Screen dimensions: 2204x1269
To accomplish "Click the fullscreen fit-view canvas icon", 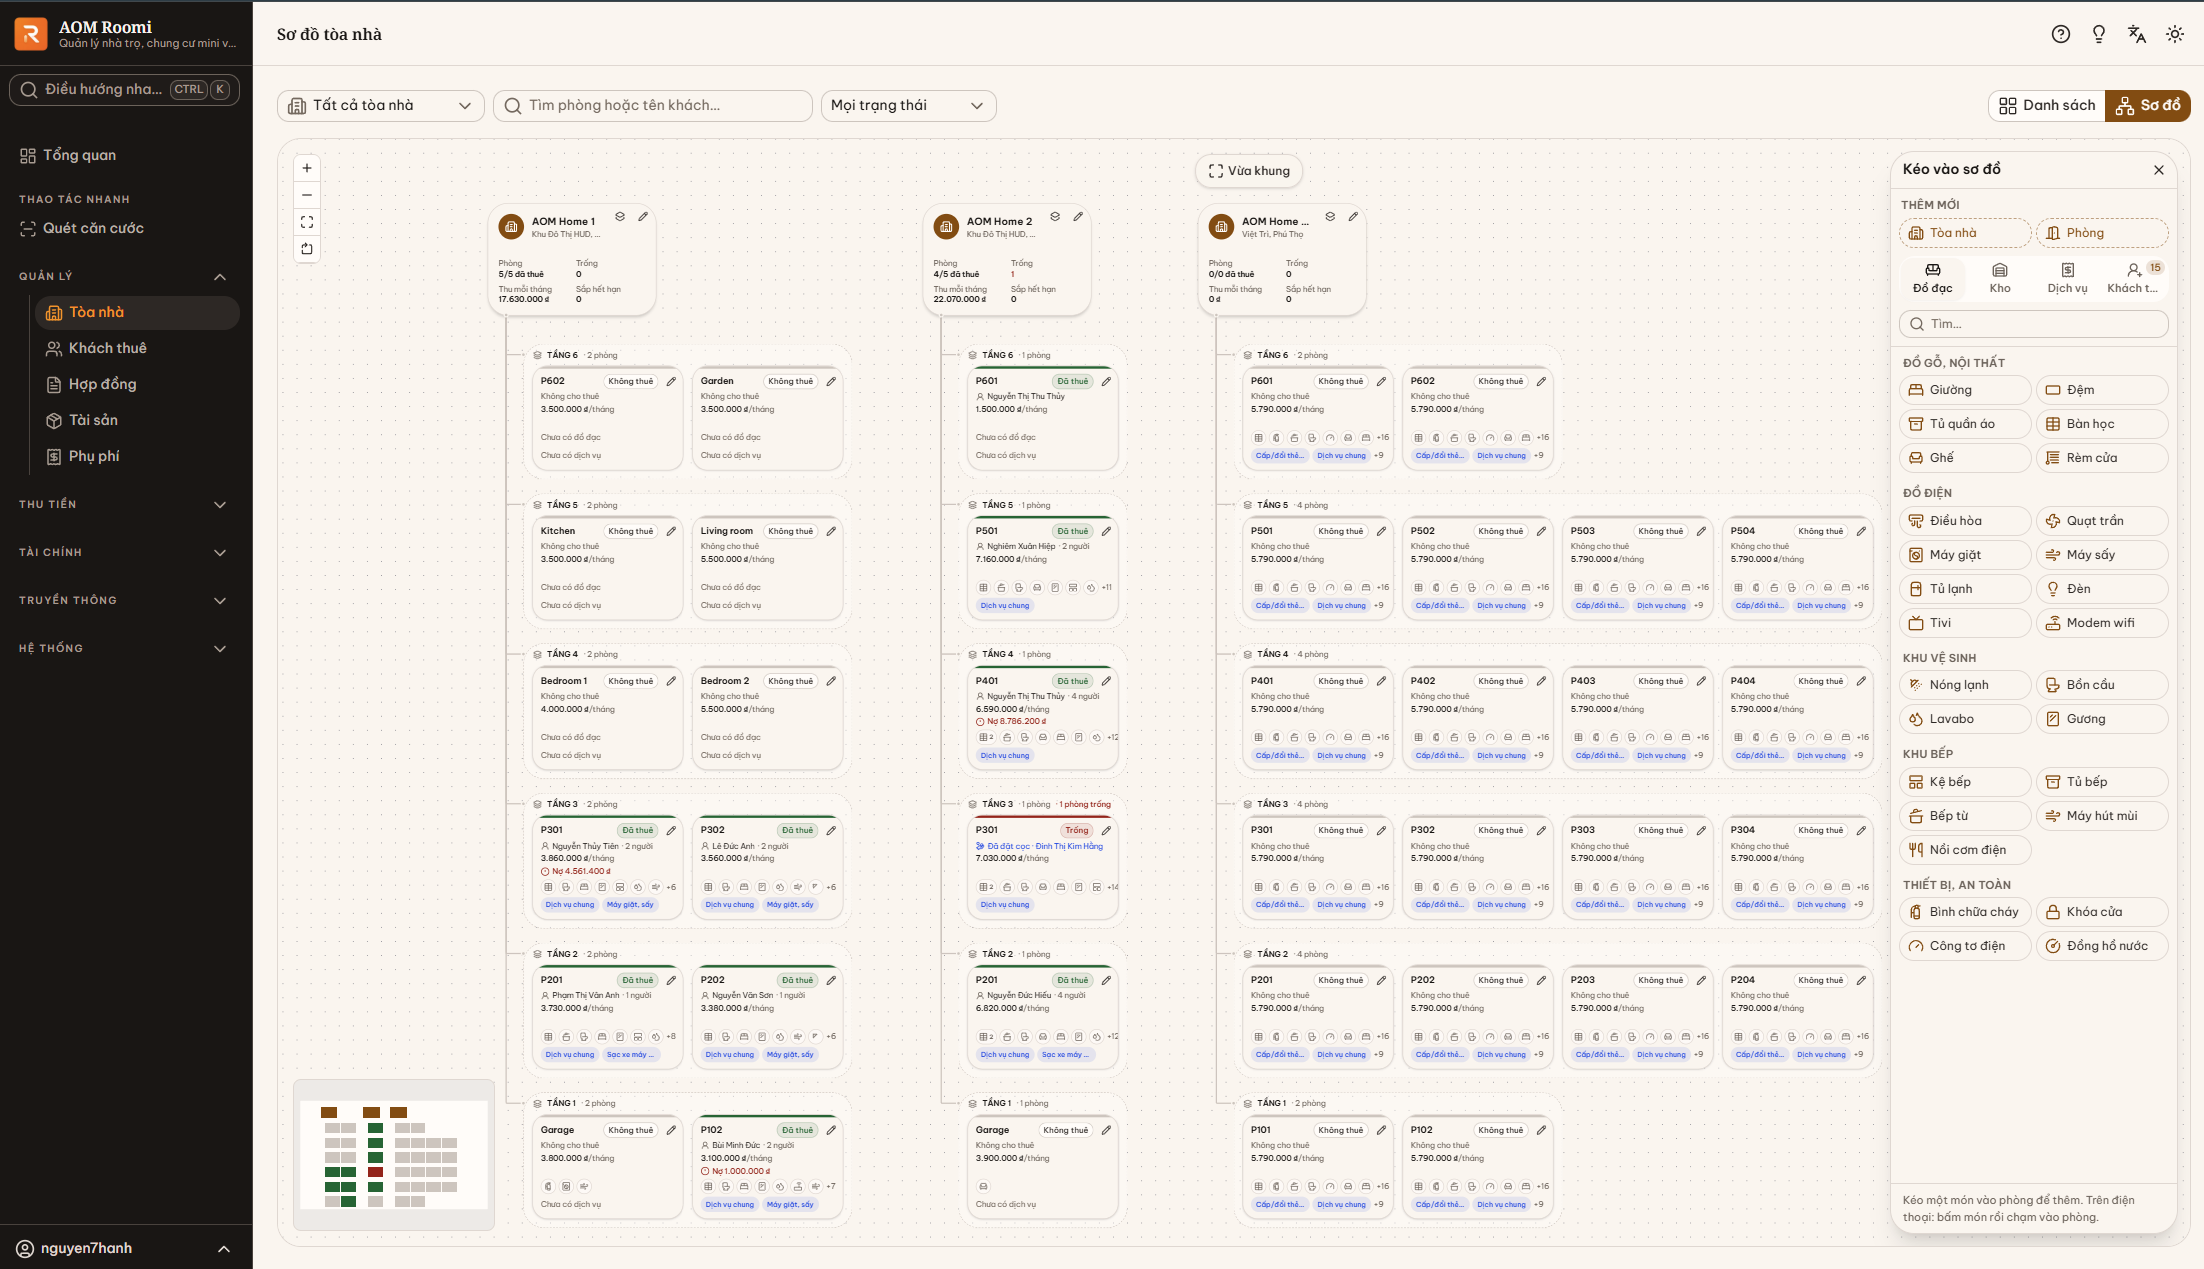I will pyautogui.click(x=307, y=222).
